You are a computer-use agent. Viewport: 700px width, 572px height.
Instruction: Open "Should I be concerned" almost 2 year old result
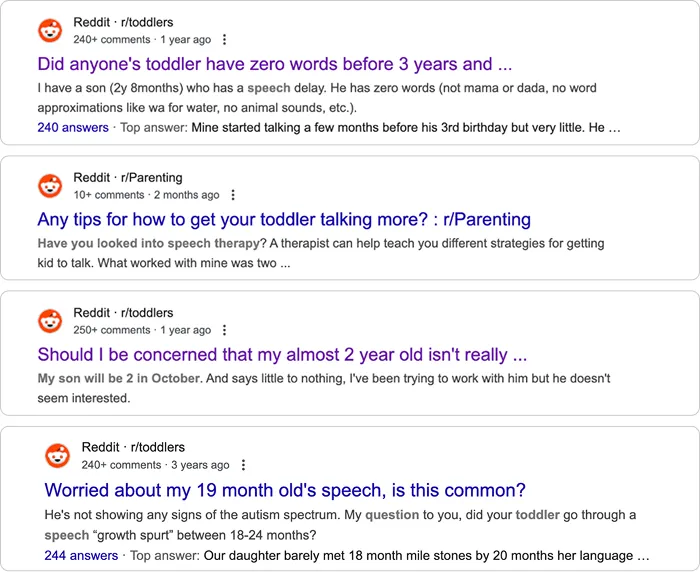[x=282, y=354]
